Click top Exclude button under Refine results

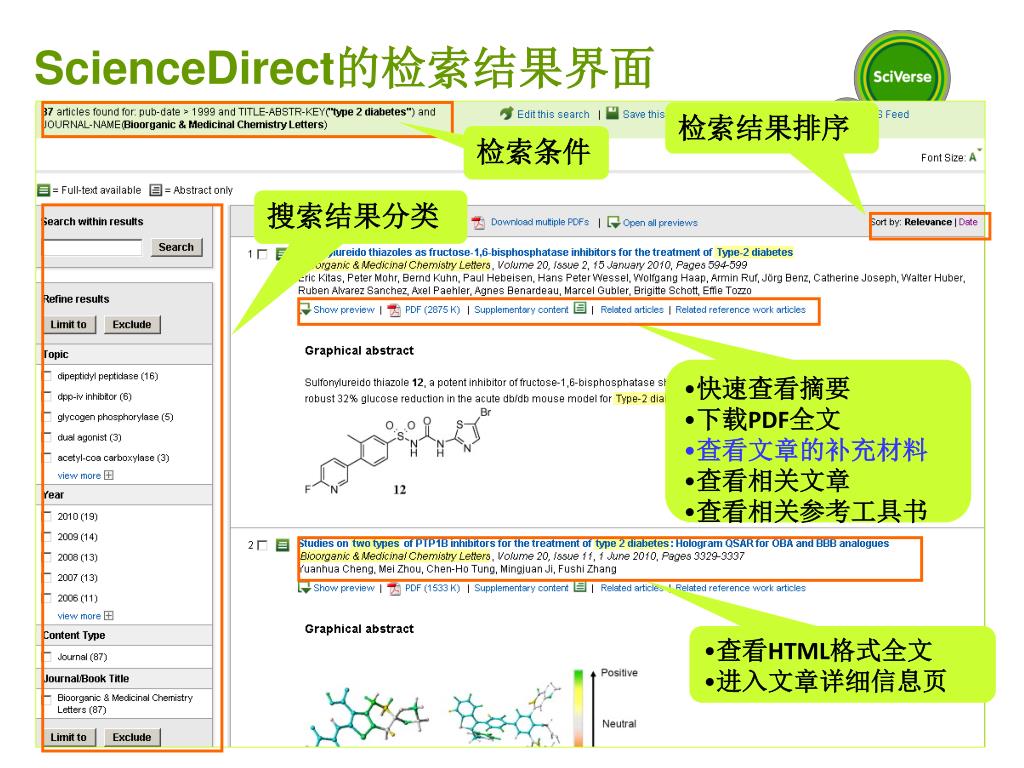[x=131, y=325]
